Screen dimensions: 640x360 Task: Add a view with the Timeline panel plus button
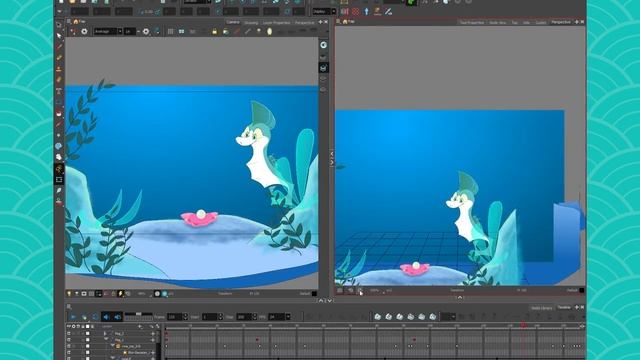point(577,307)
